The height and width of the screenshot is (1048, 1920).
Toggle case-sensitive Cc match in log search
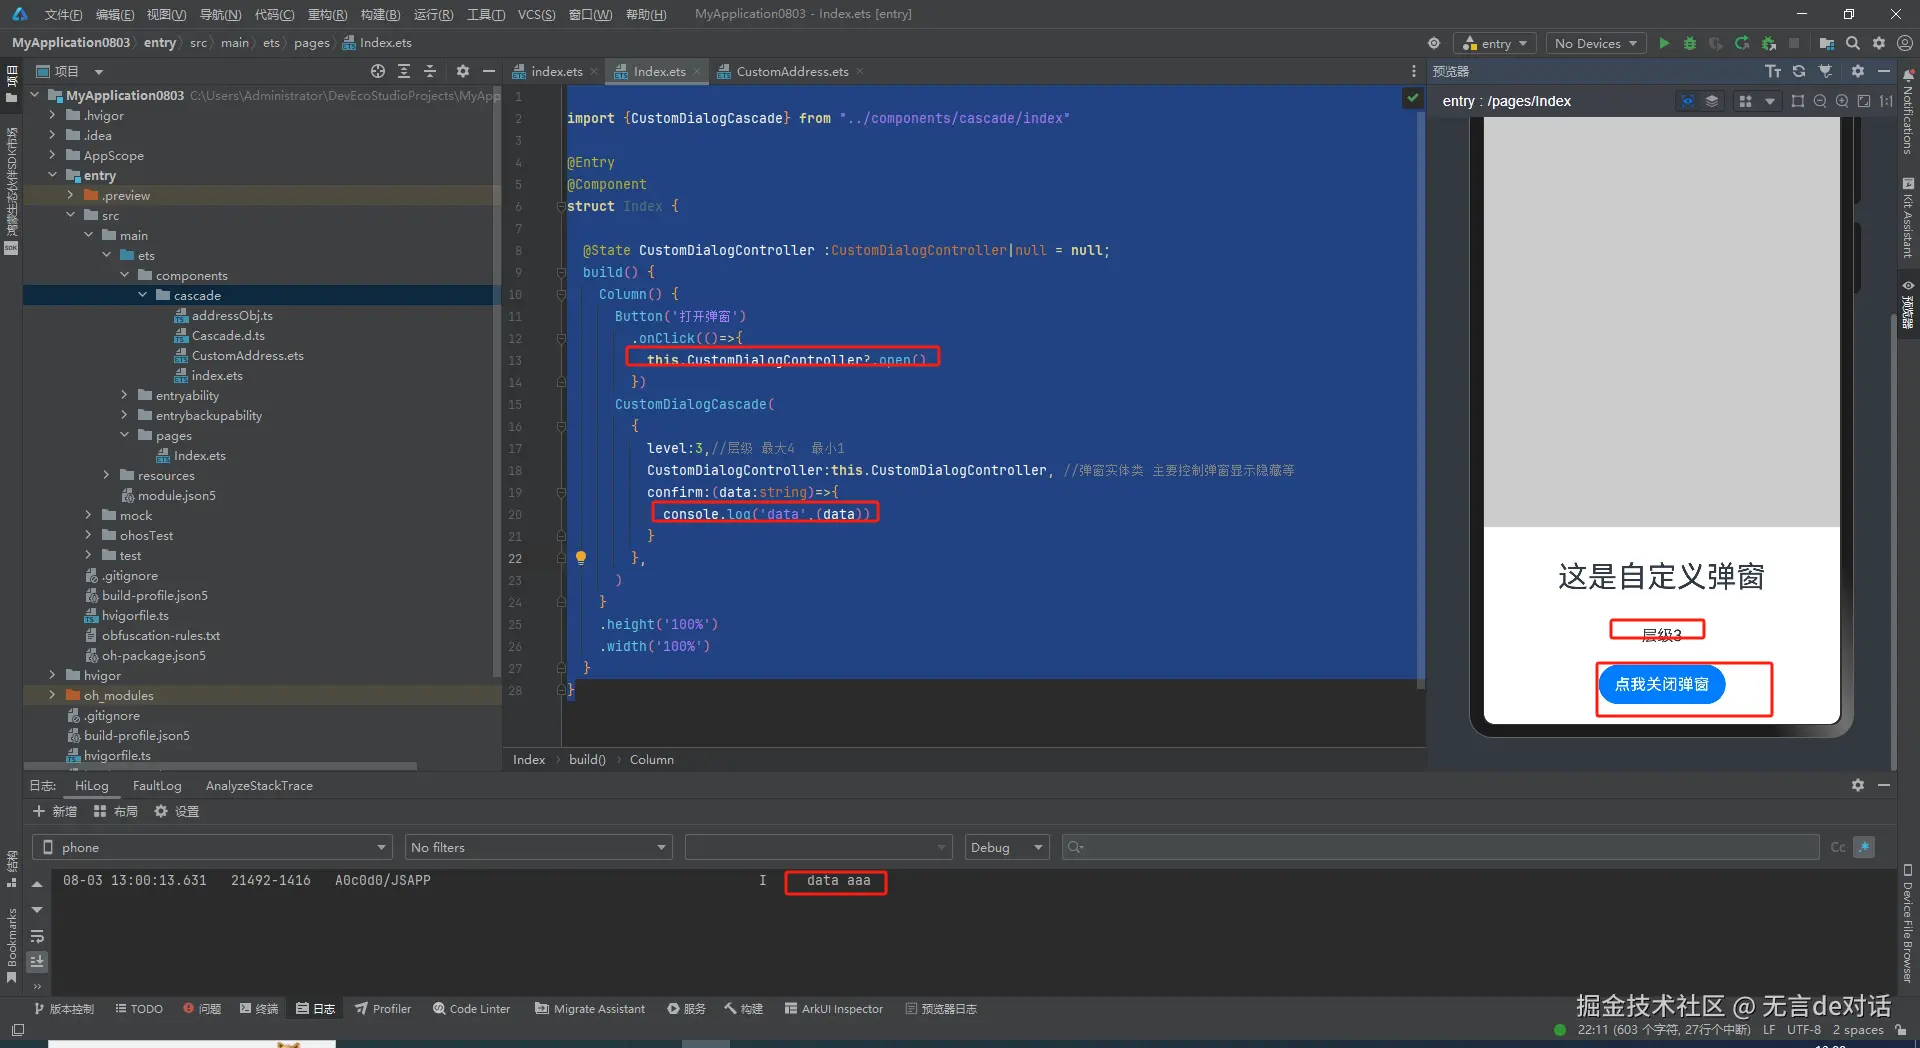pos(1838,847)
